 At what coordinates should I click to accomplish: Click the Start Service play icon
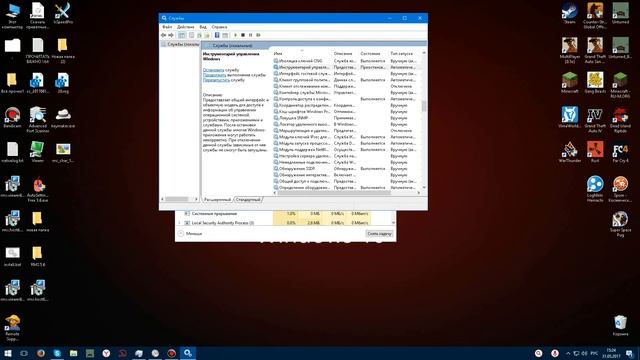(x=235, y=35)
